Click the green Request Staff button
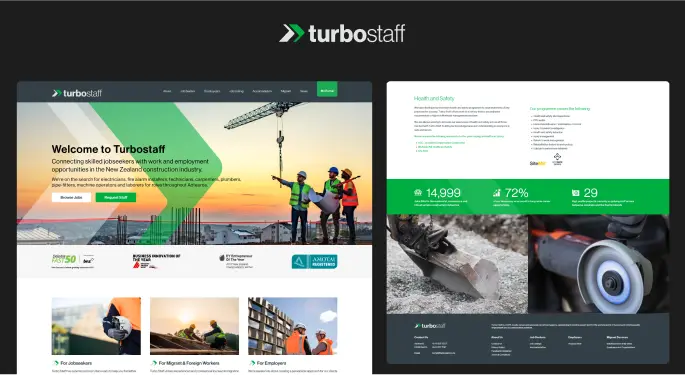Viewport: 685px width, 375px height. pyautogui.click(x=116, y=198)
